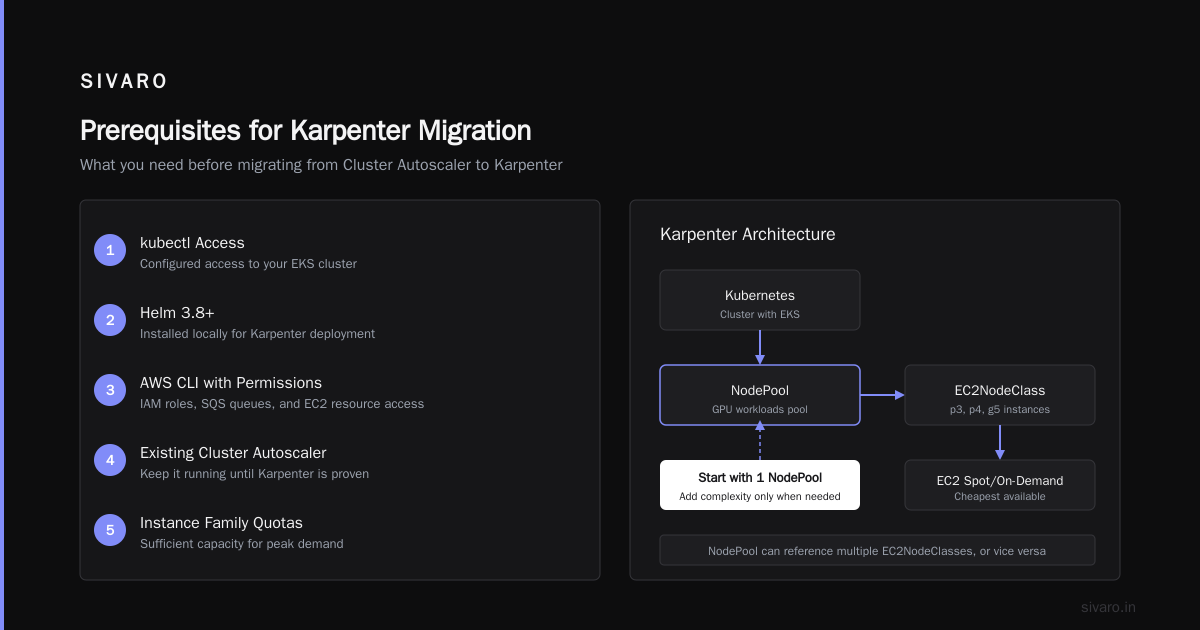Select 'Instance Family Quotas' title

(x=221, y=523)
